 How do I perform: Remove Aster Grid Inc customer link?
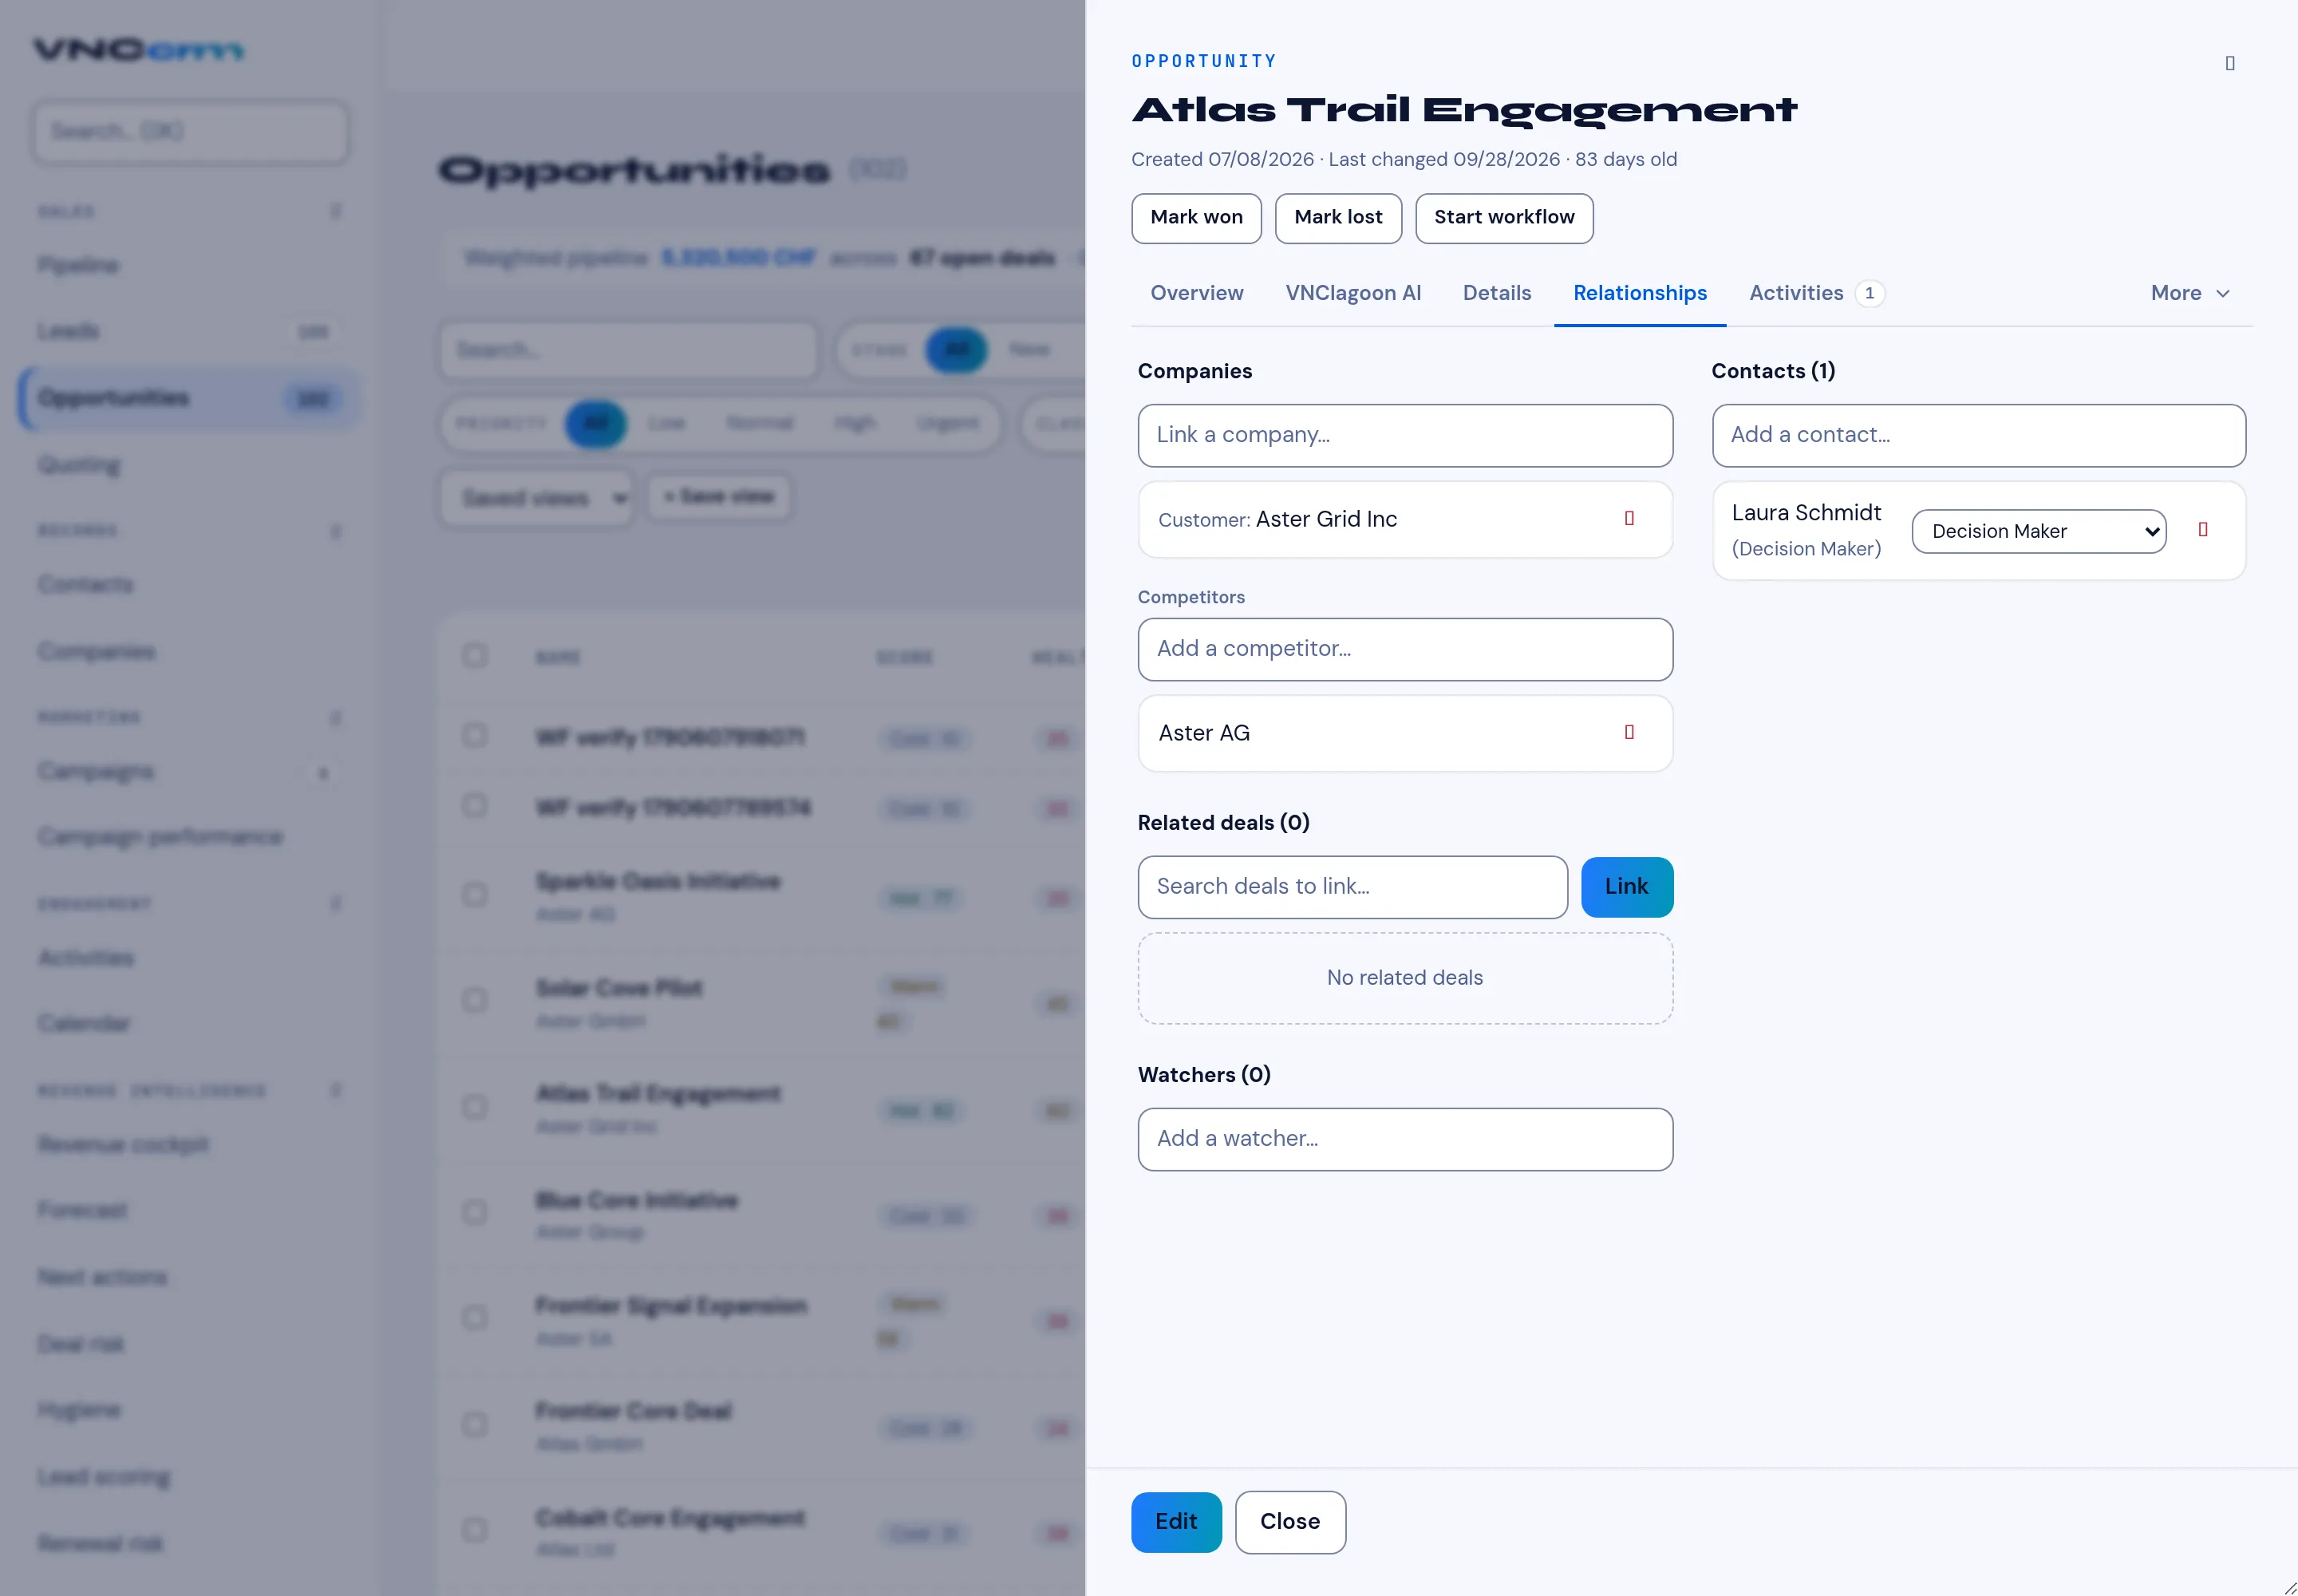(x=1629, y=519)
